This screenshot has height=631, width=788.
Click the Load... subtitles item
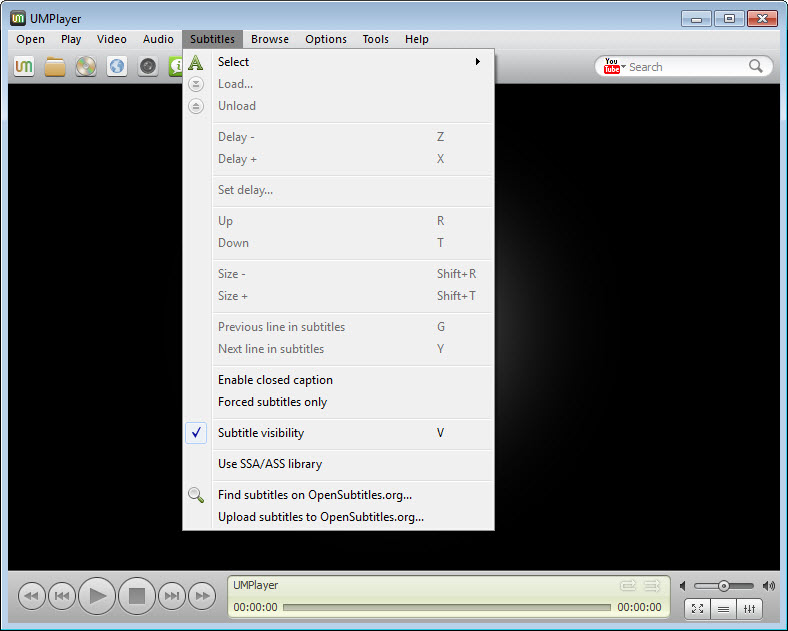[x=338, y=84]
